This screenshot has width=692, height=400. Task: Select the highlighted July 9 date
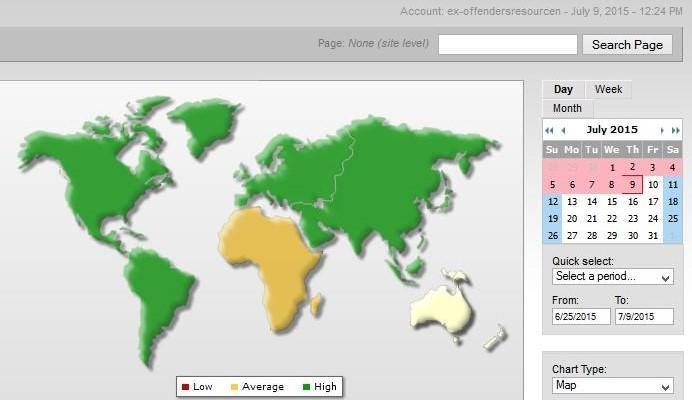coord(632,185)
